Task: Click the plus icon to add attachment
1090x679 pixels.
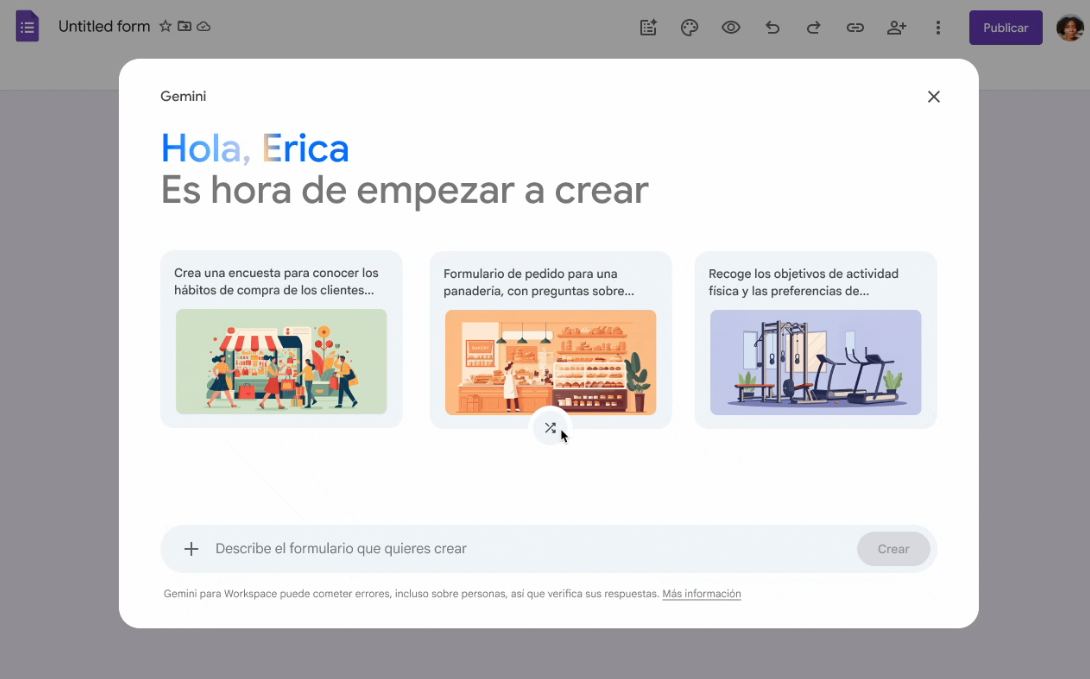Action: pos(191,549)
